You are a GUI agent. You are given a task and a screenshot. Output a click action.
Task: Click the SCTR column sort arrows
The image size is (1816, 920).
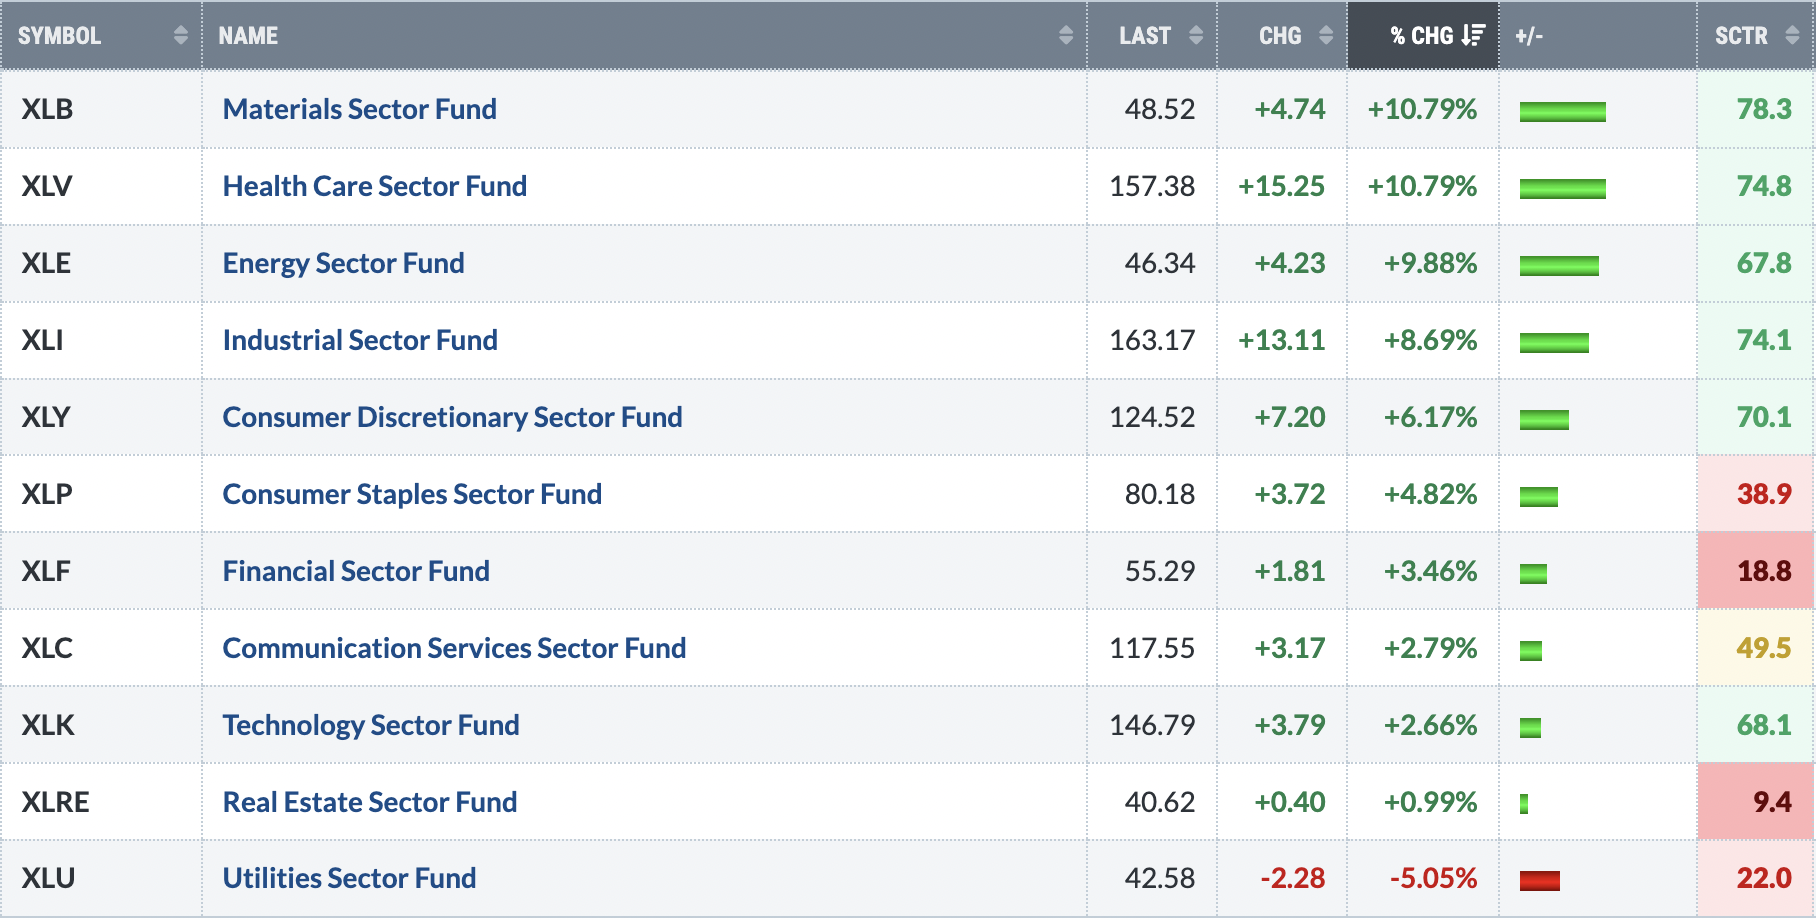[1792, 36]
